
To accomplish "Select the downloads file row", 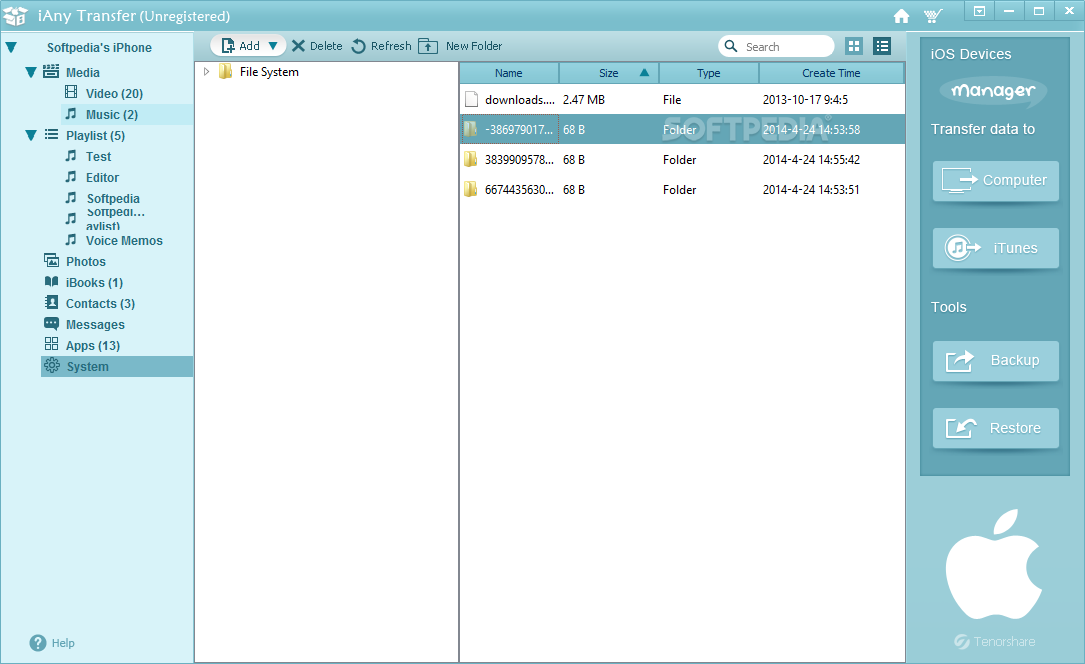I will (682, 100).
